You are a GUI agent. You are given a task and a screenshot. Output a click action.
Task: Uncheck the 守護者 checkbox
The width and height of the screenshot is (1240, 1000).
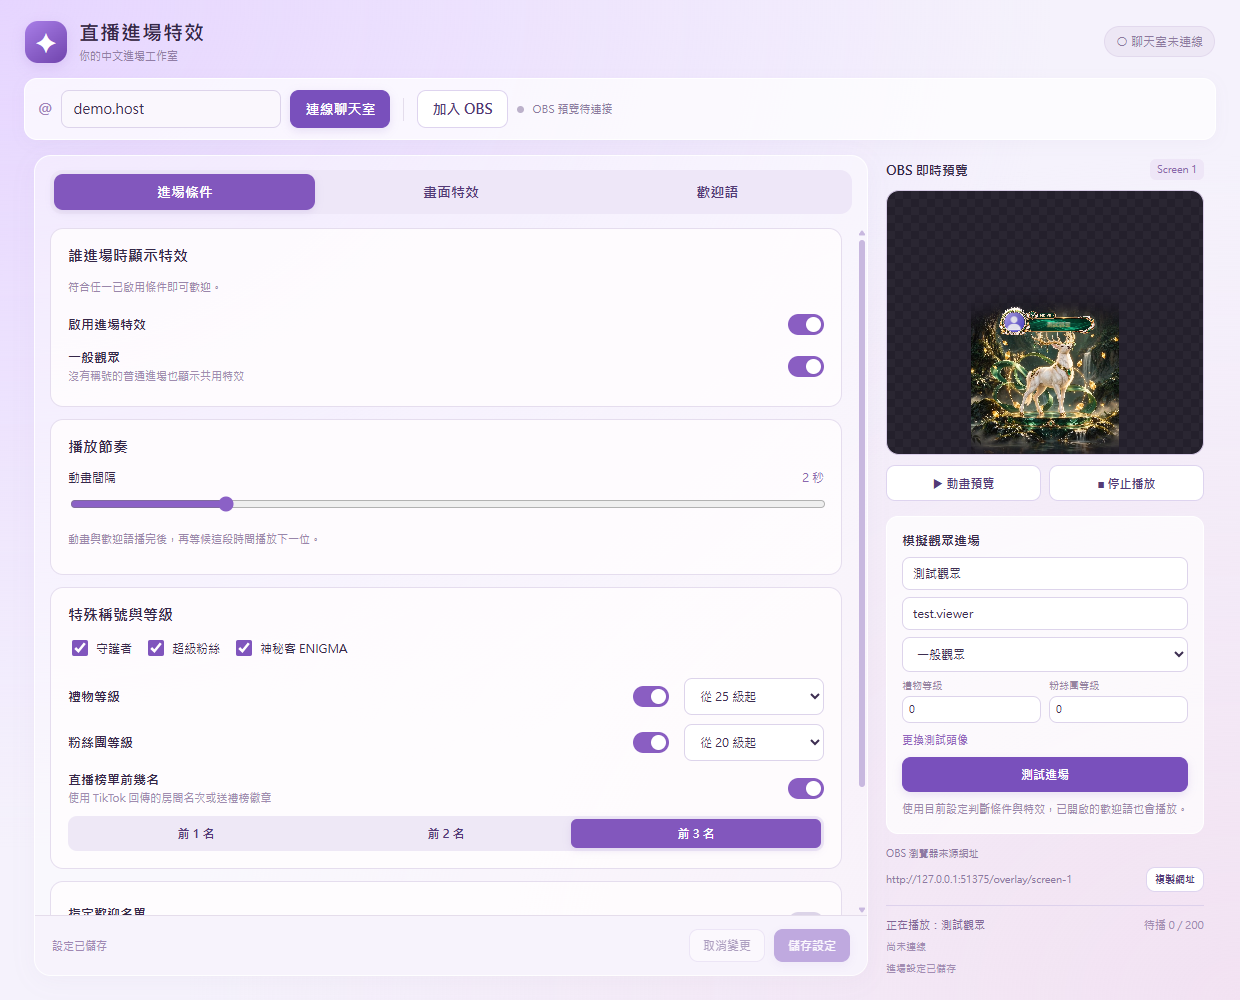(x=80, y=648)
